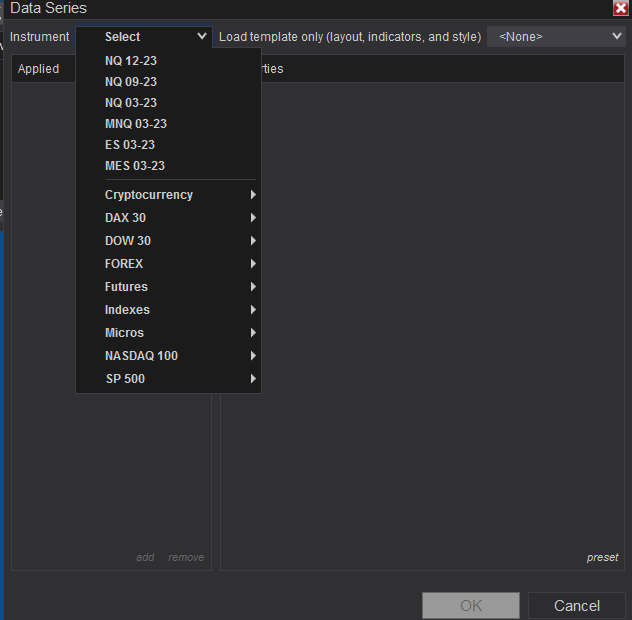This screenshot has height=620, width=632.
Task: Open the SP 500 submenu
Action: (x=168, y=379)
